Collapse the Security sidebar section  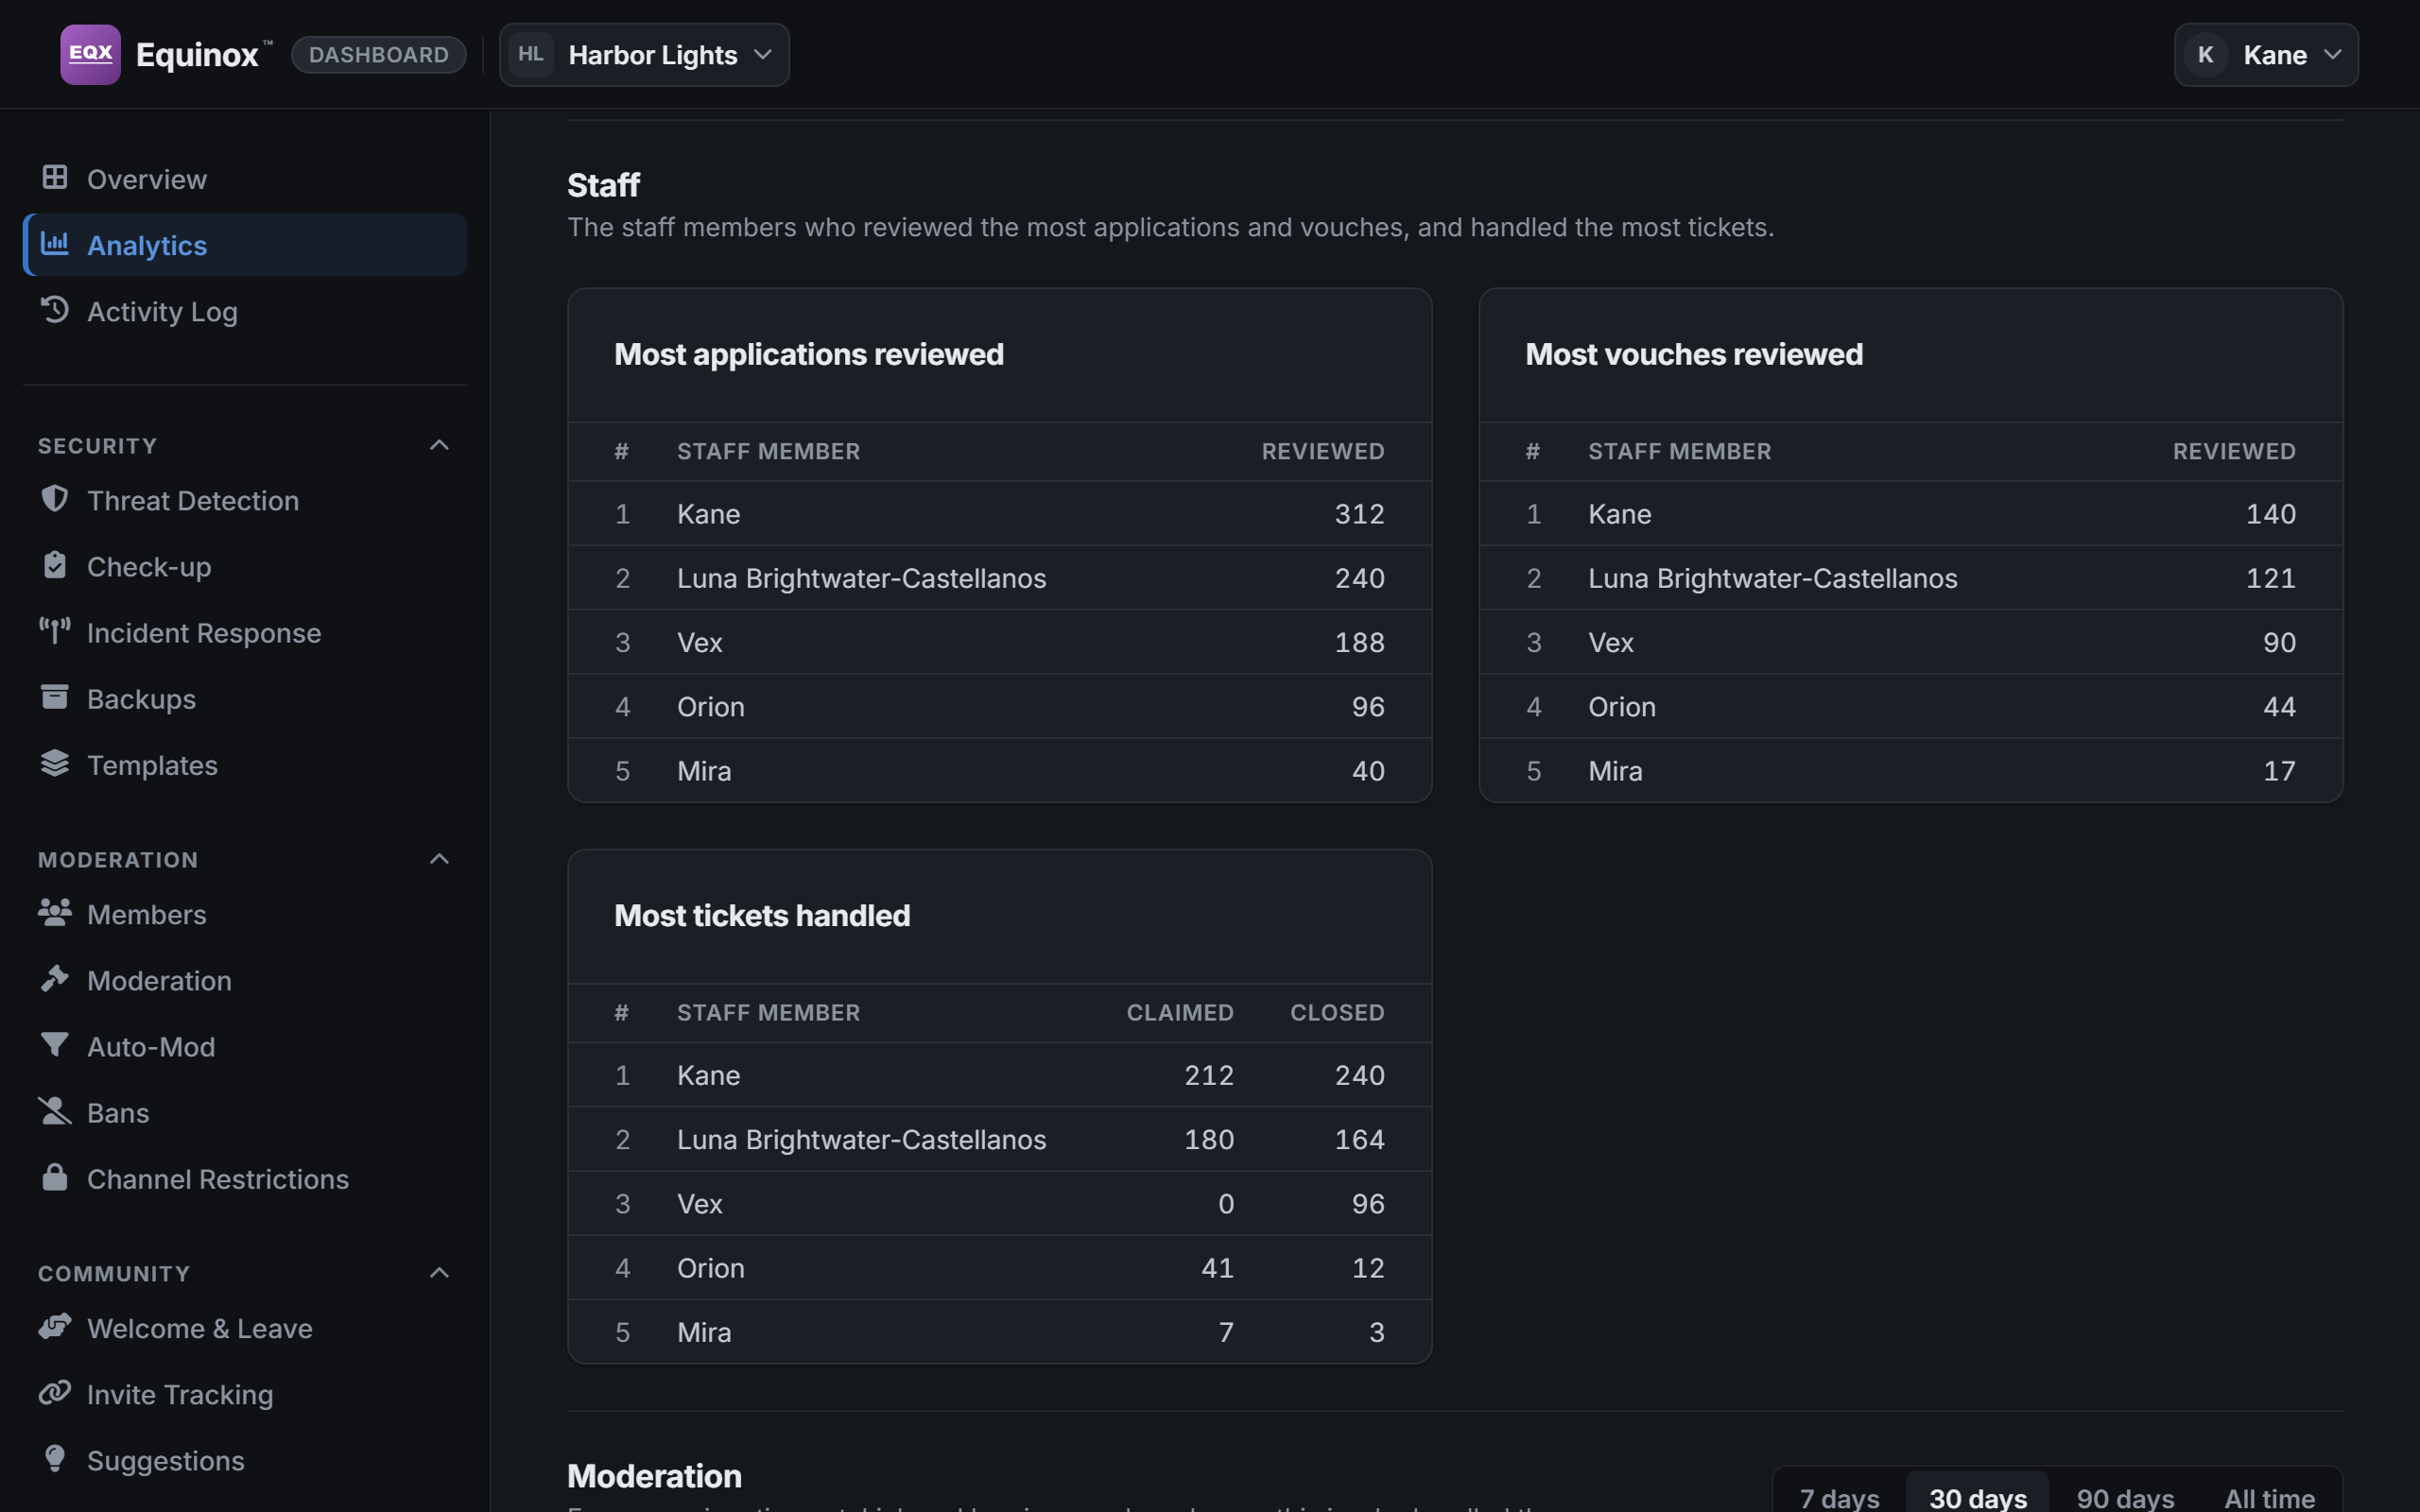(439, 445)
